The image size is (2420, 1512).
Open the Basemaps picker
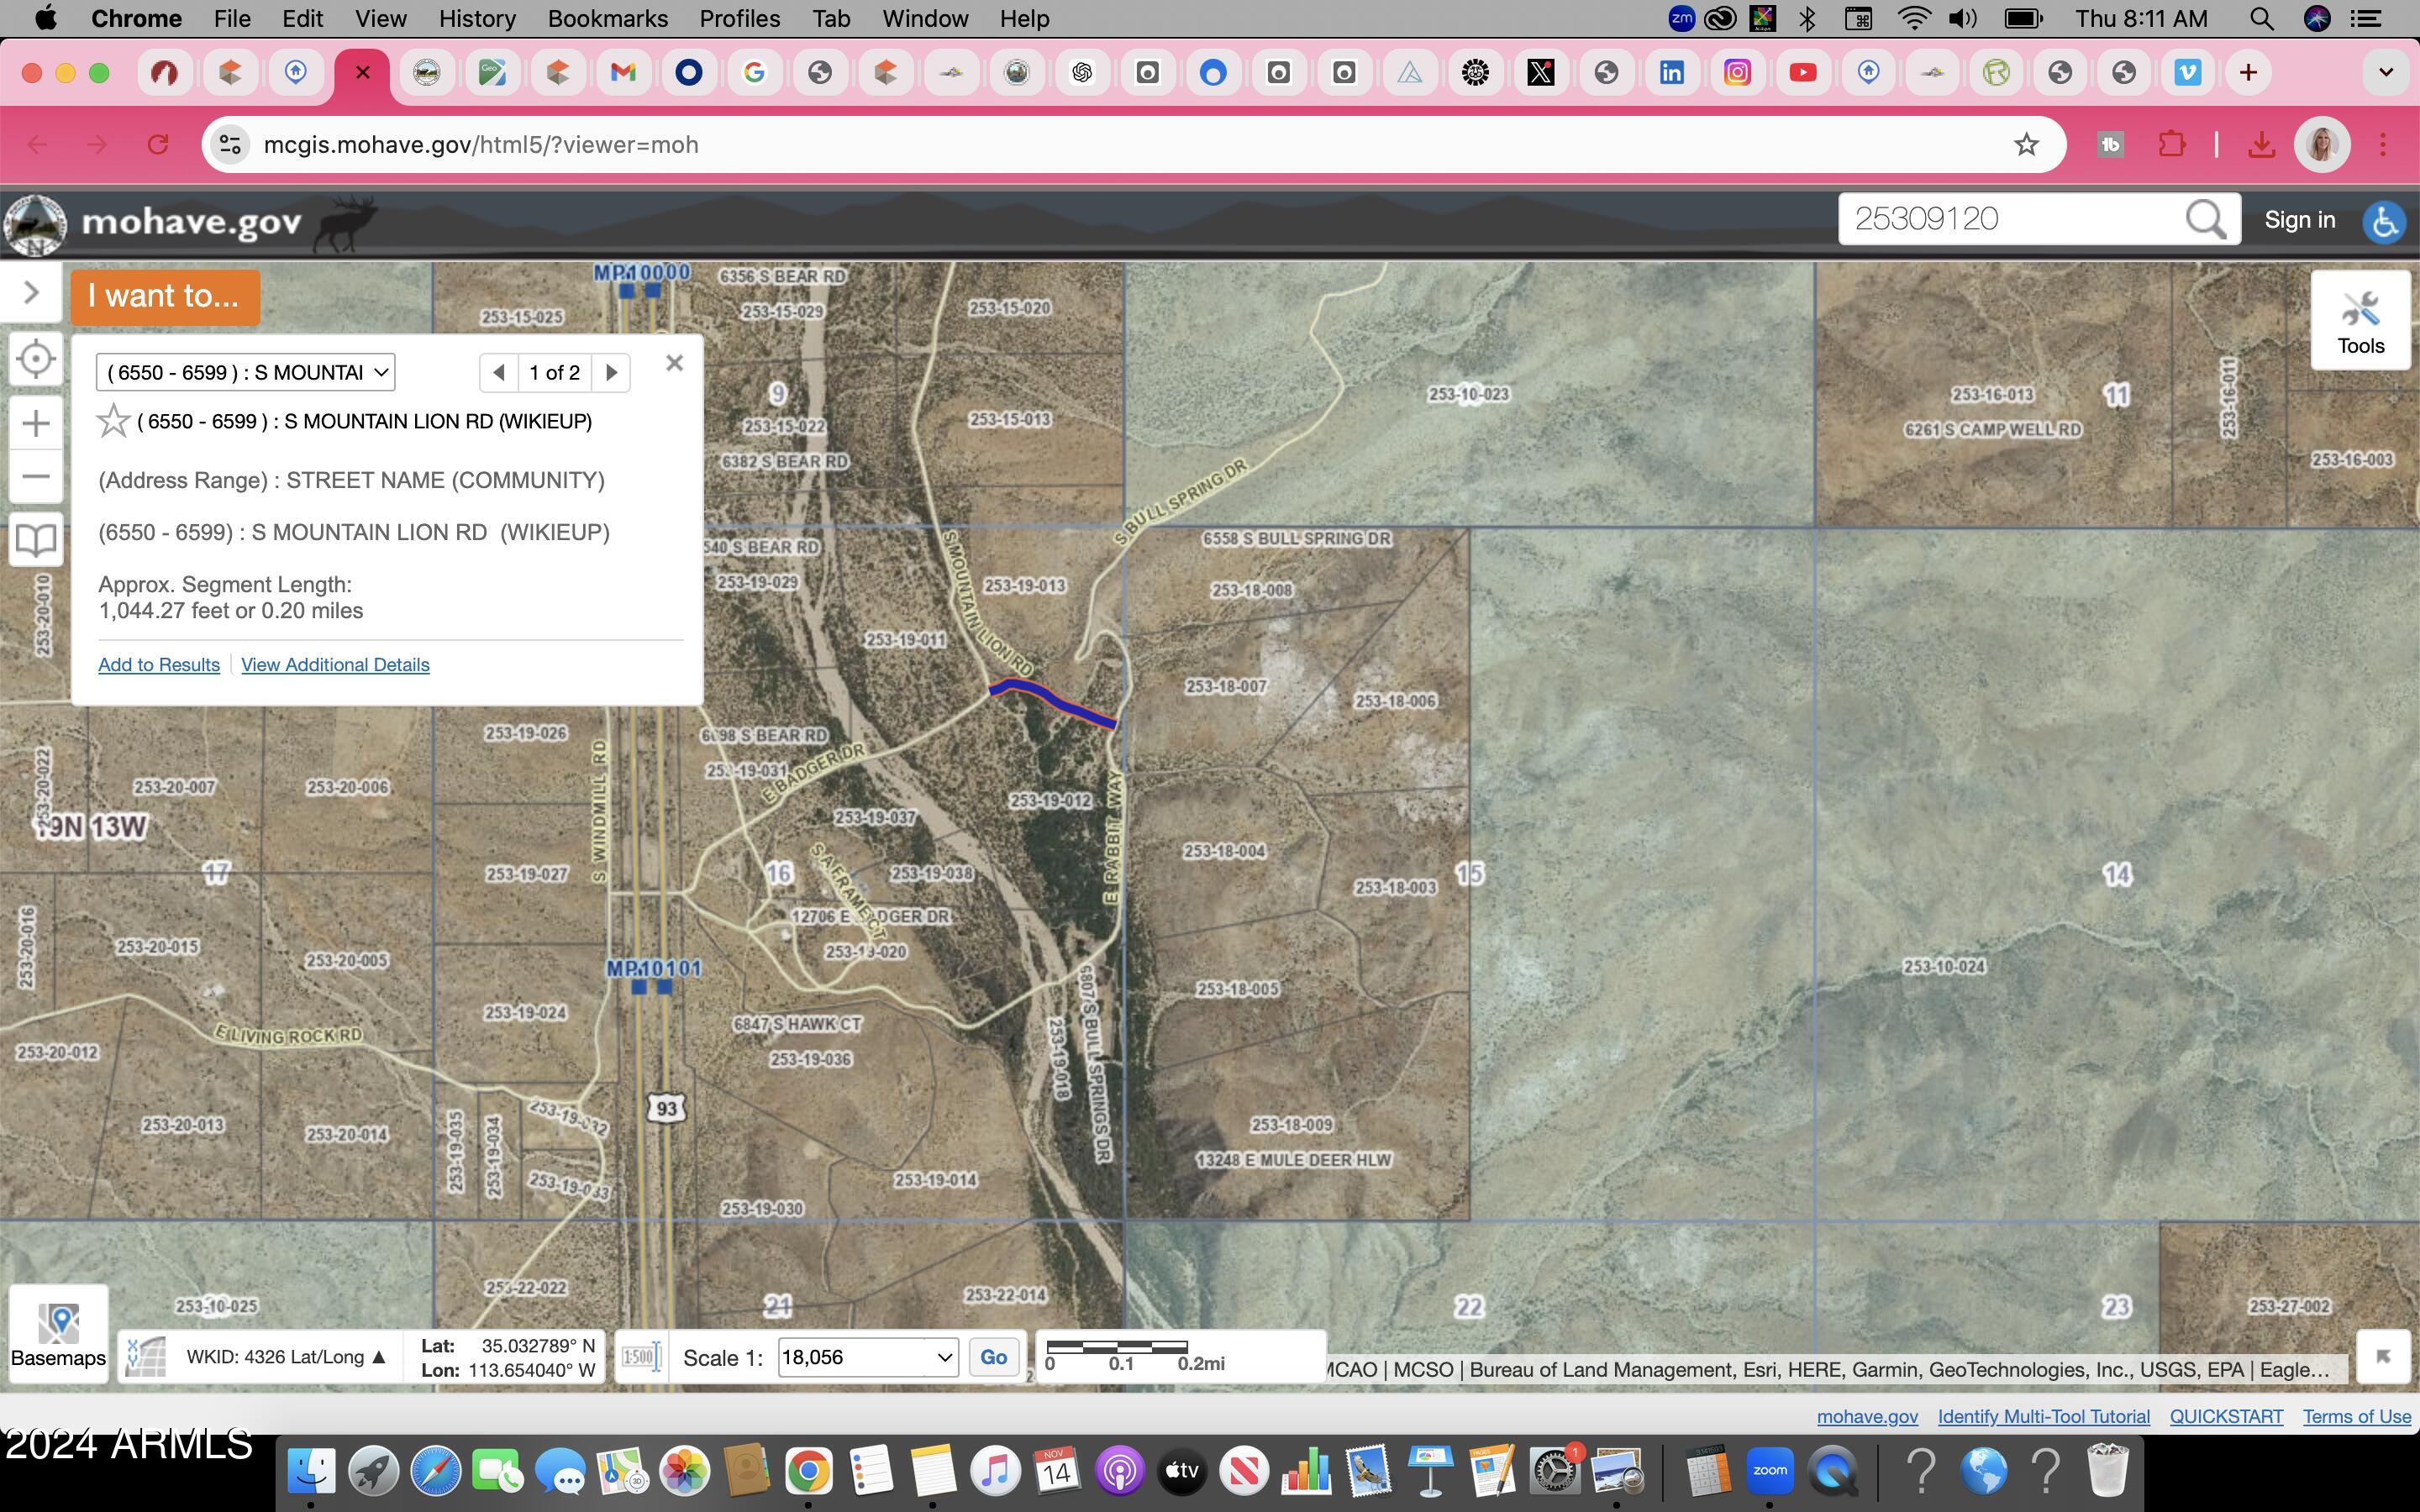click(58, 1332)
